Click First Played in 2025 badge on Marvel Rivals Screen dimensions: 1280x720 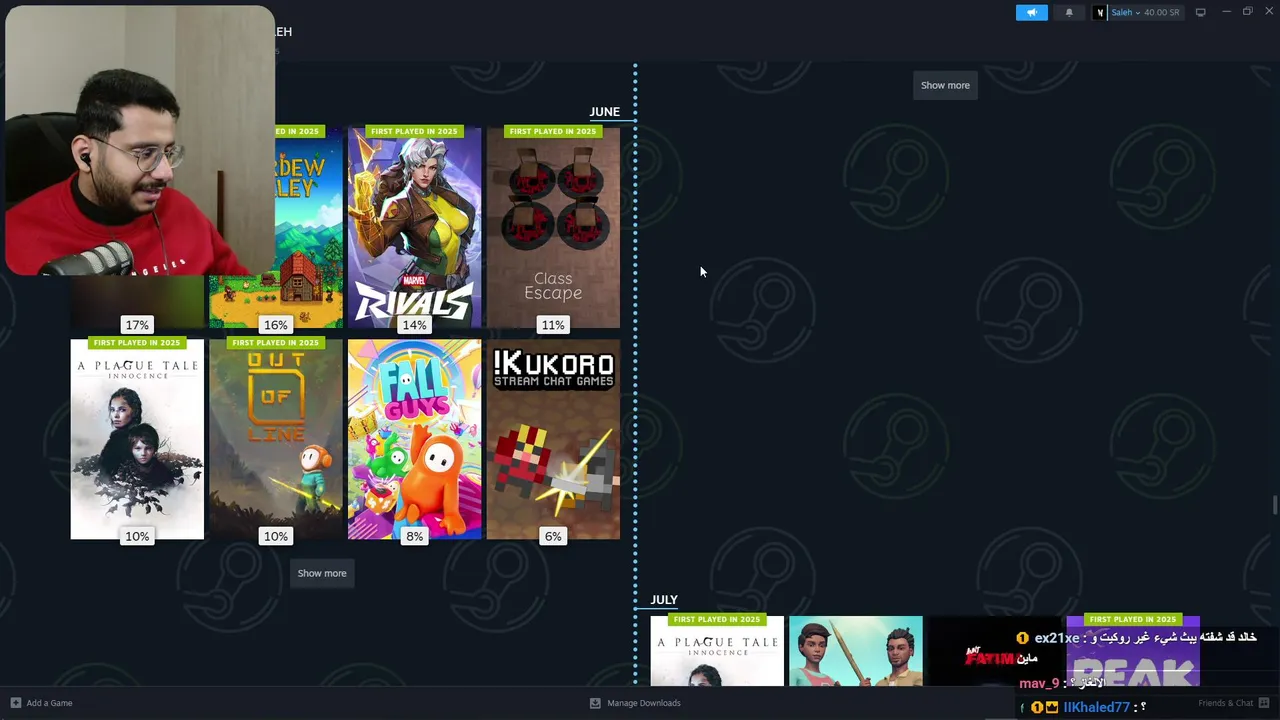(x=414, y=131)
